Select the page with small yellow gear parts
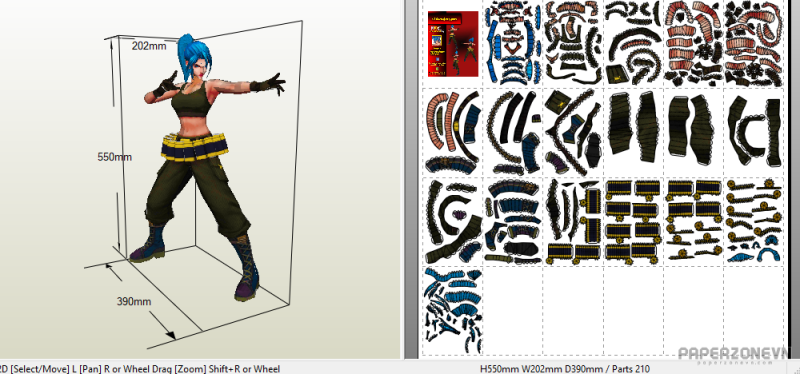Screen dimensions: 800x374 [x=753, y=221]
